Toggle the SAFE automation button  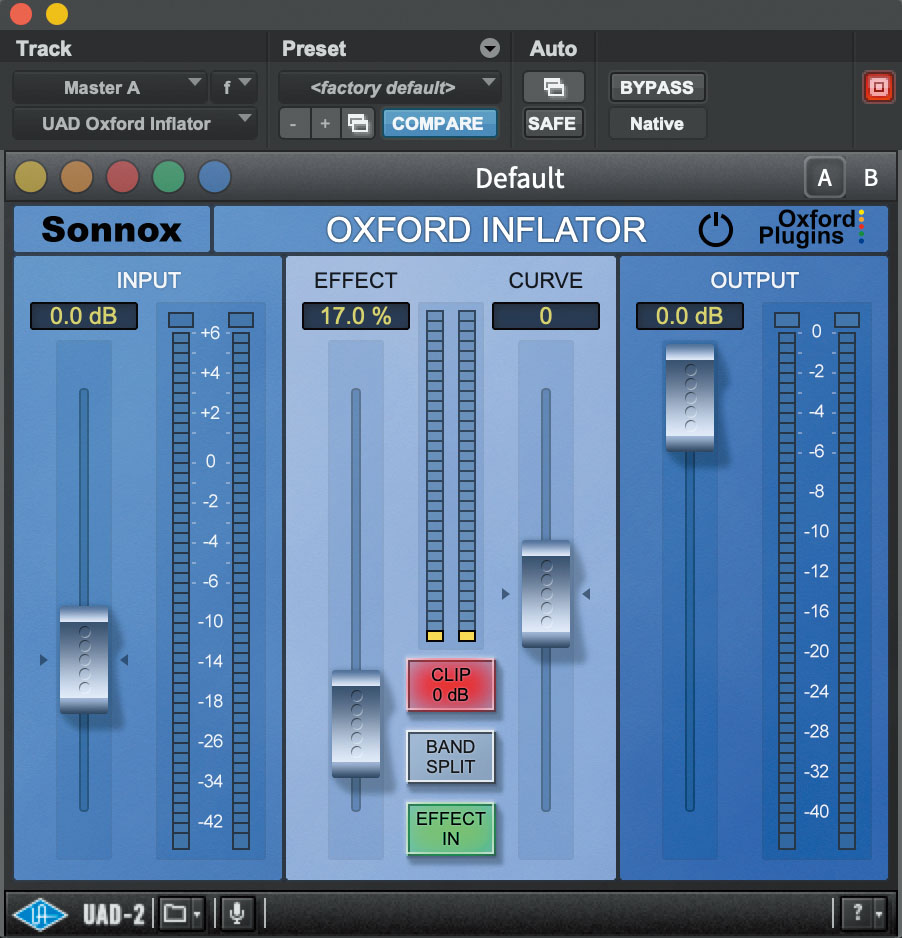coord(552,124)
